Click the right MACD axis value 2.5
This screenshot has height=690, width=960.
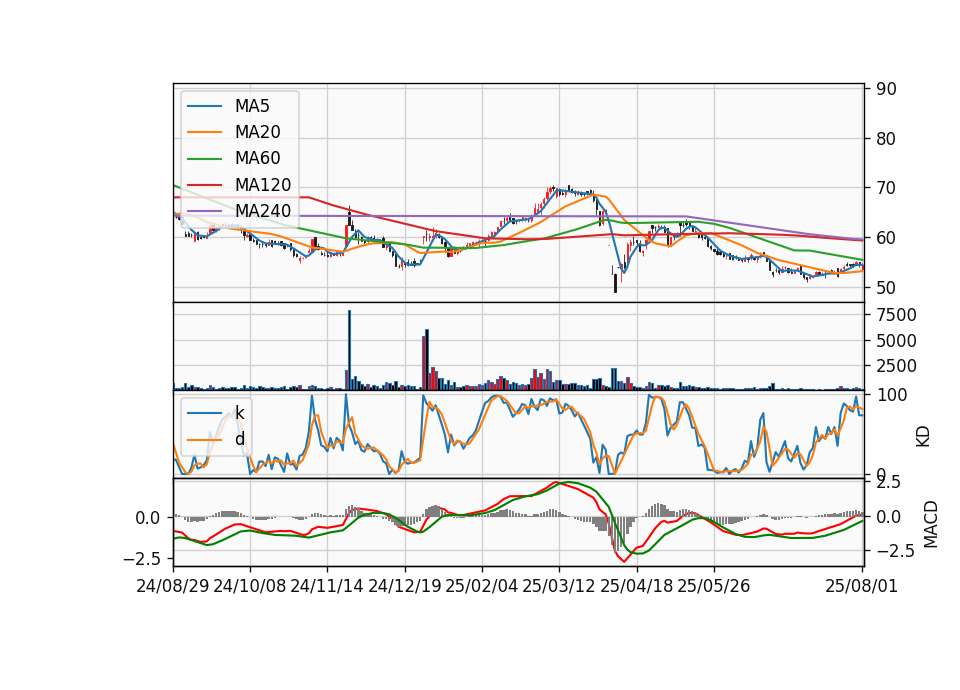click(x=888, y=482)
